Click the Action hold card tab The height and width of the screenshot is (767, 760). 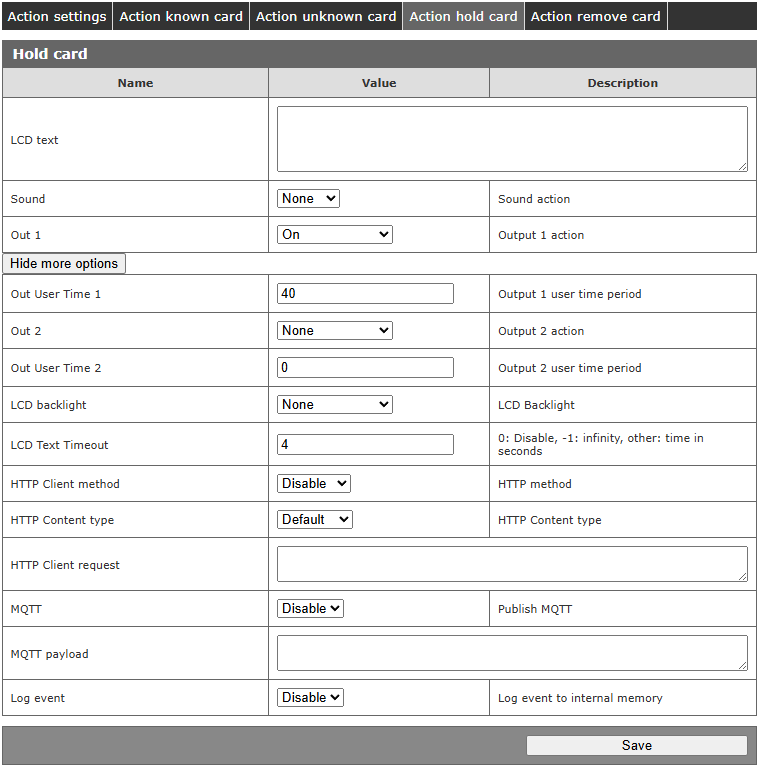tap(463, 16)
